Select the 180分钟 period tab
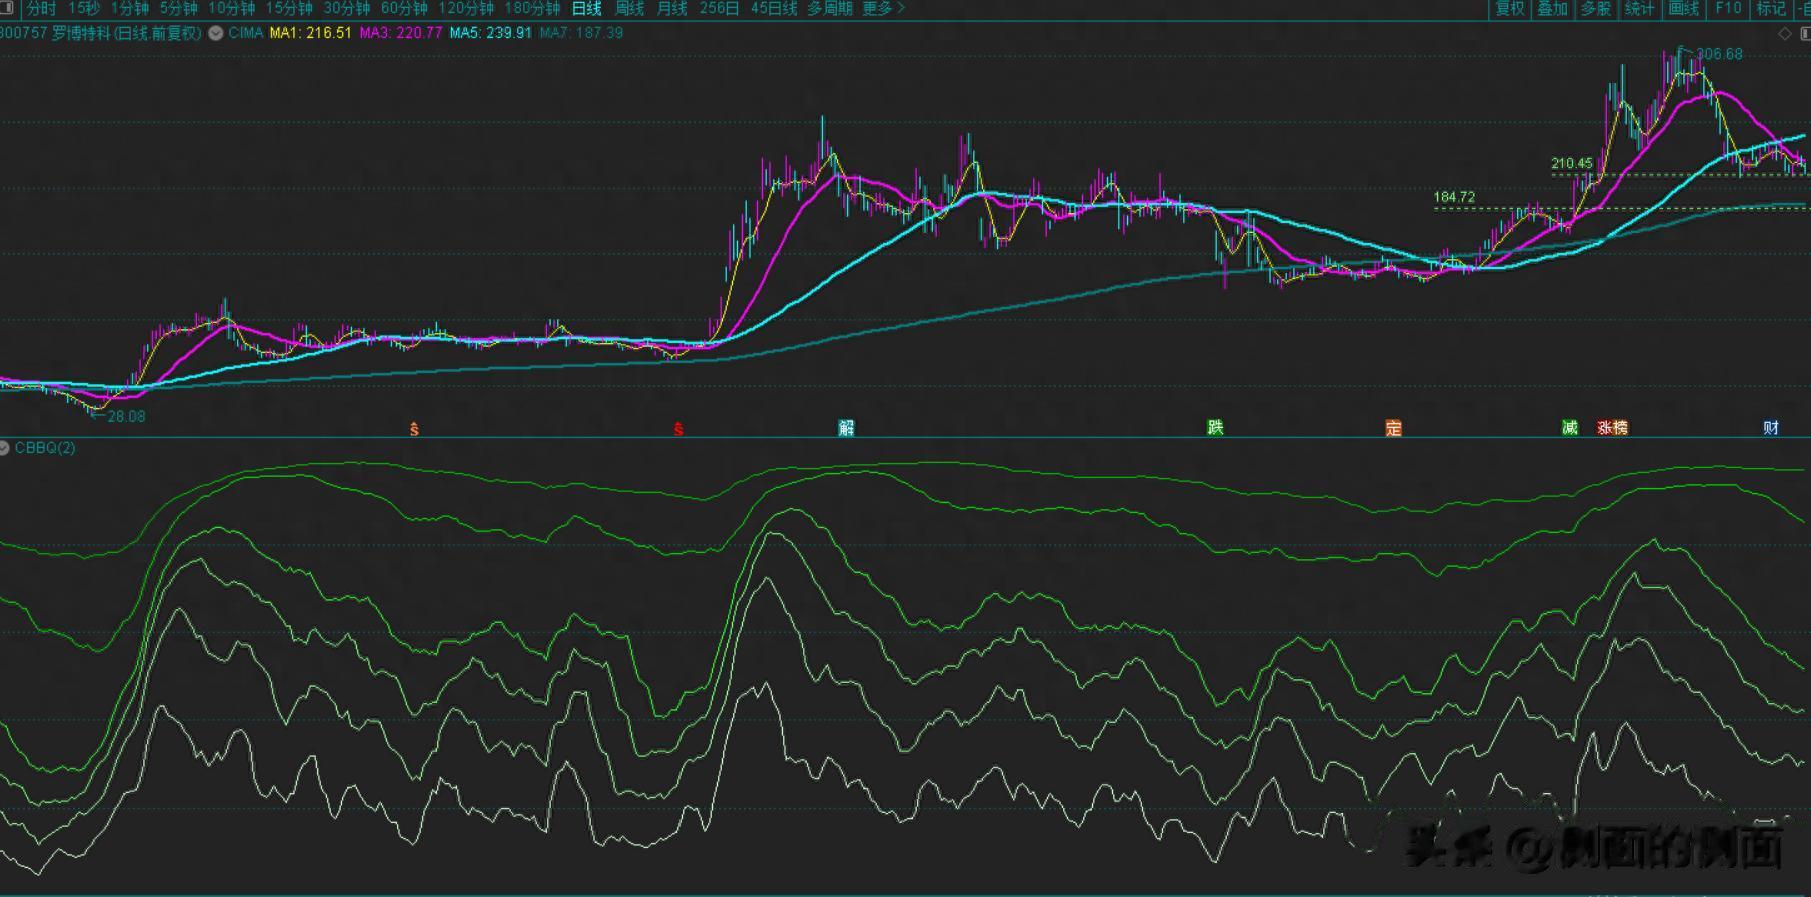Viewport: 1811px width, 897px height. coord(532,8)
